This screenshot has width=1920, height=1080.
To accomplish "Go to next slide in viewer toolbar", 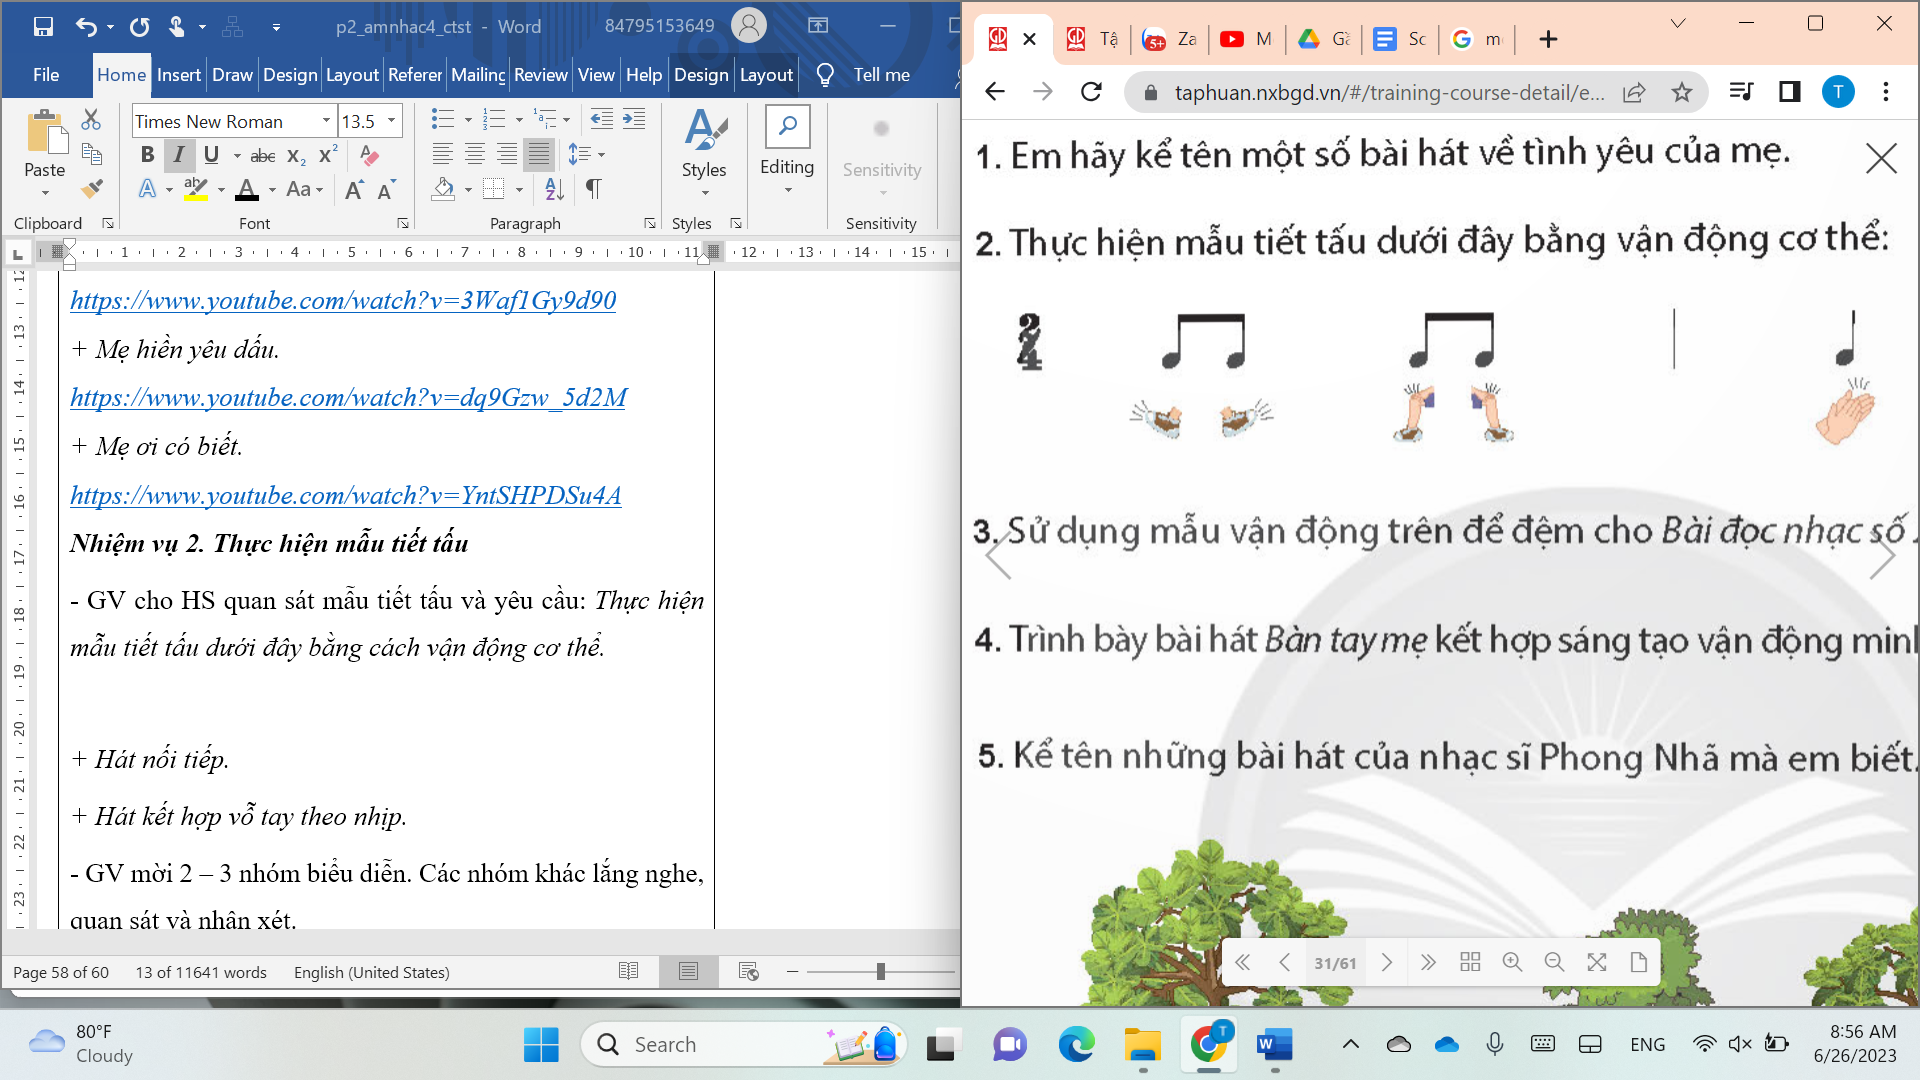I will click(1386, 962).
